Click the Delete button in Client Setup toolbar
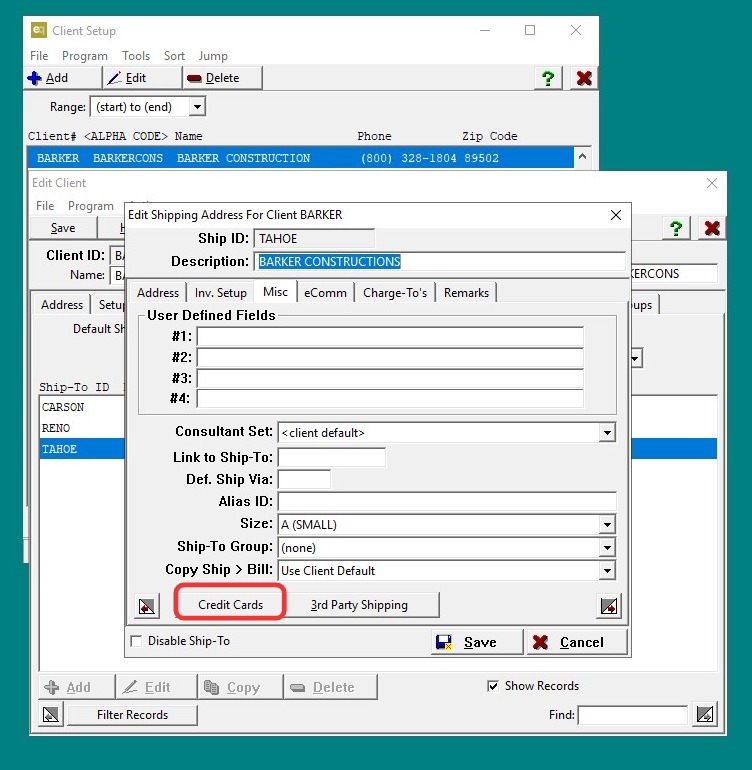Viewport: 752px width, 770px height. (223, 78)
